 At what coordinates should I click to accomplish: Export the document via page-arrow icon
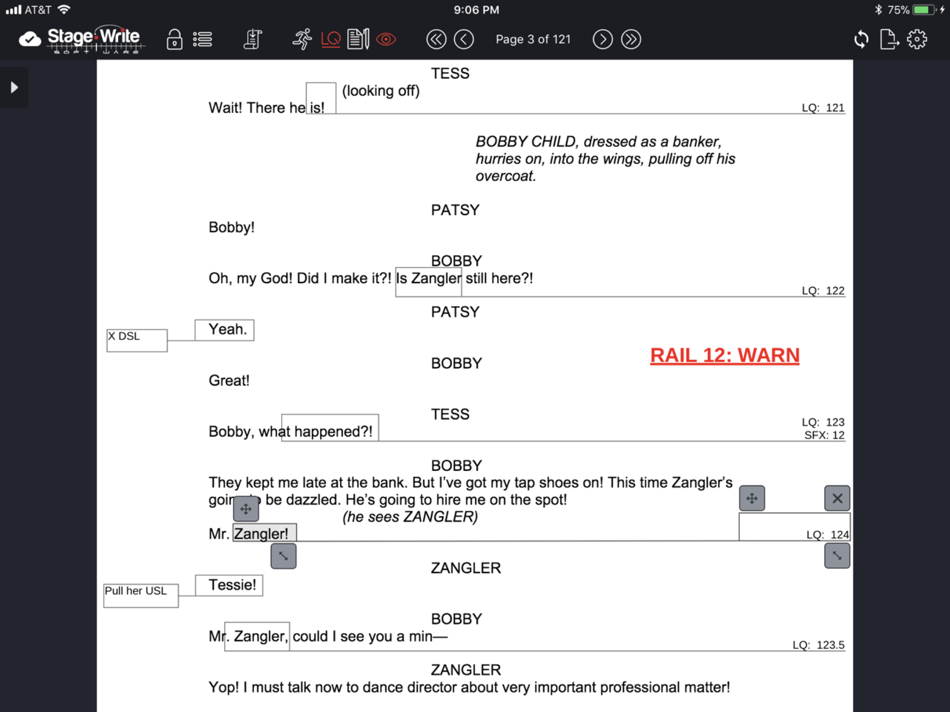888,39
